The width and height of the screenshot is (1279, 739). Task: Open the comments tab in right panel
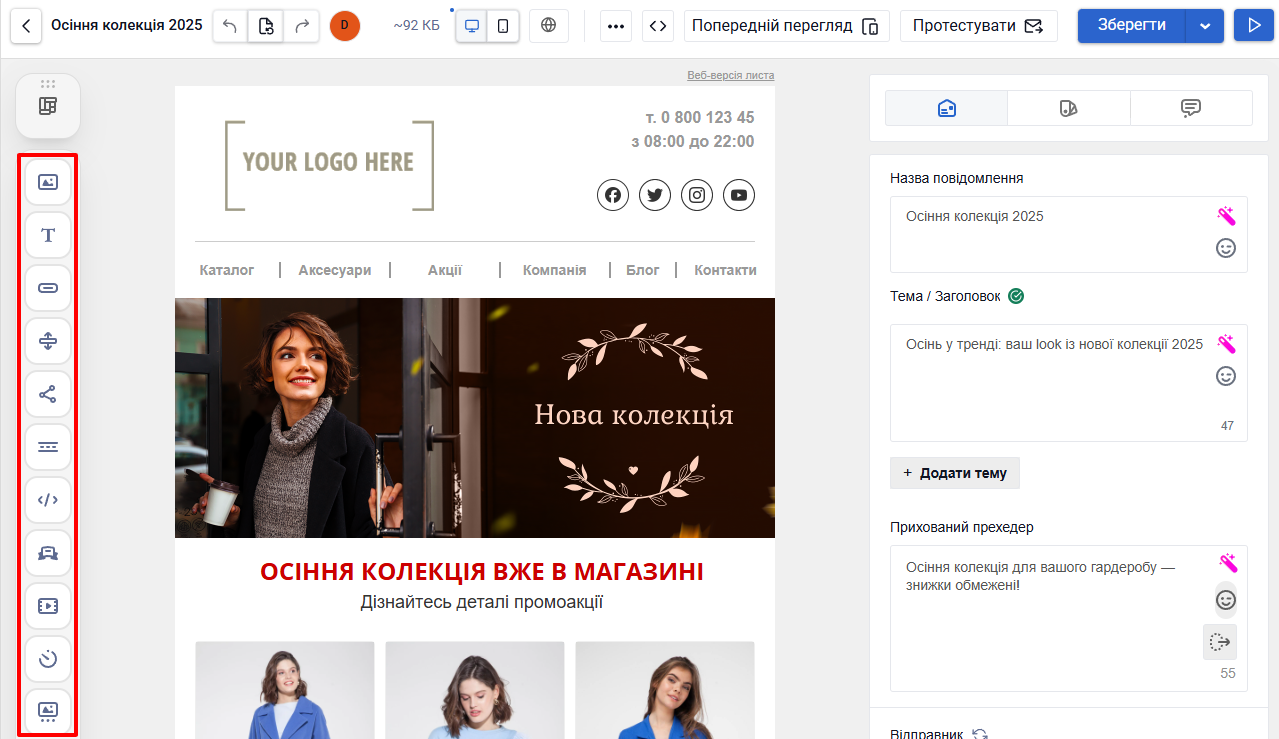tap(1190, 108)
